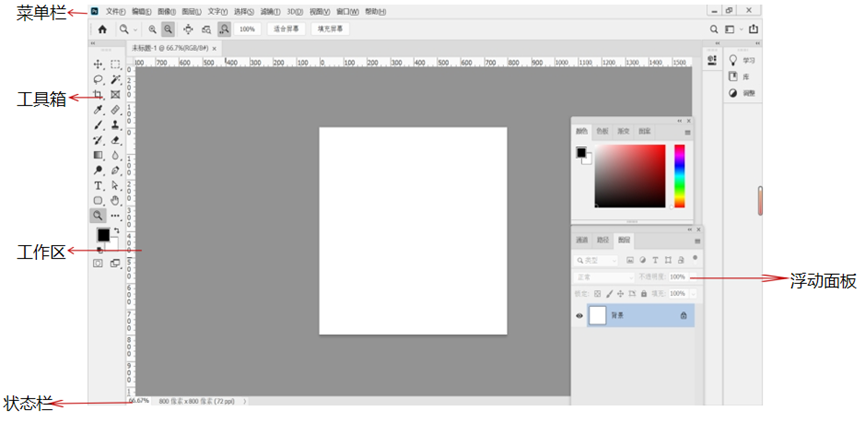
Task: Toggle lock all padlock icon
Action: (644, 294)
